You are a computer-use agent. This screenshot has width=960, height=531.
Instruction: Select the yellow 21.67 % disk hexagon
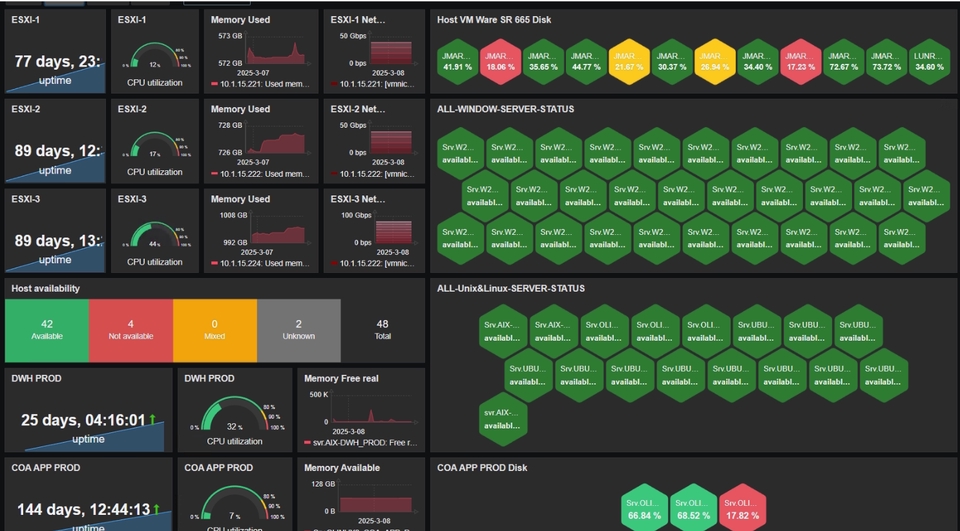[x=629, y=61]
